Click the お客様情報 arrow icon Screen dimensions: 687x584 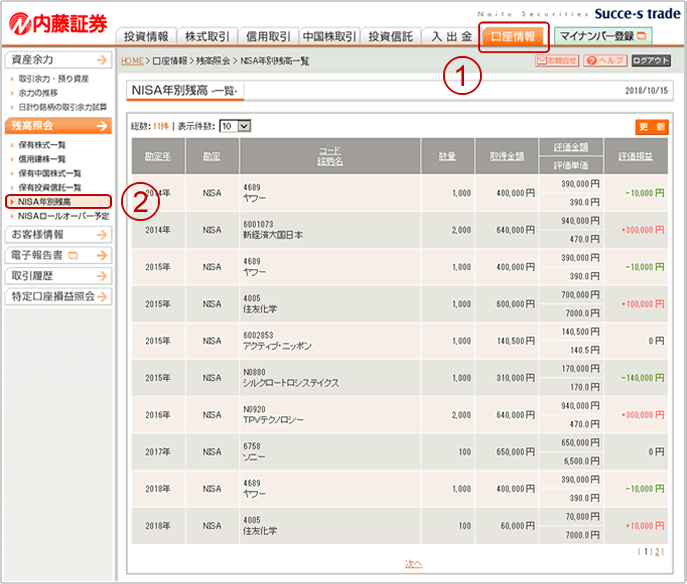(101, 235)
